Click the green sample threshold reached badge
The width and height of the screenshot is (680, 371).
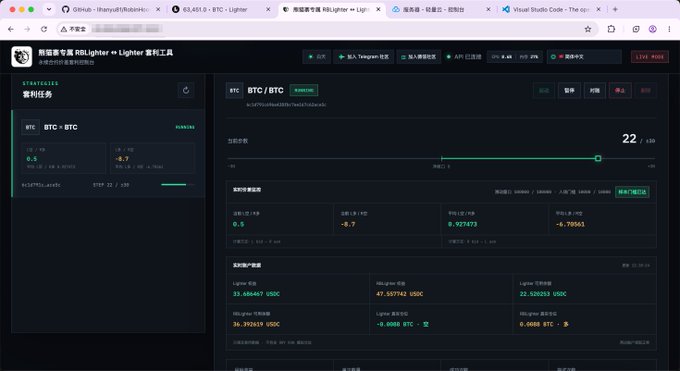pos(632,192)
